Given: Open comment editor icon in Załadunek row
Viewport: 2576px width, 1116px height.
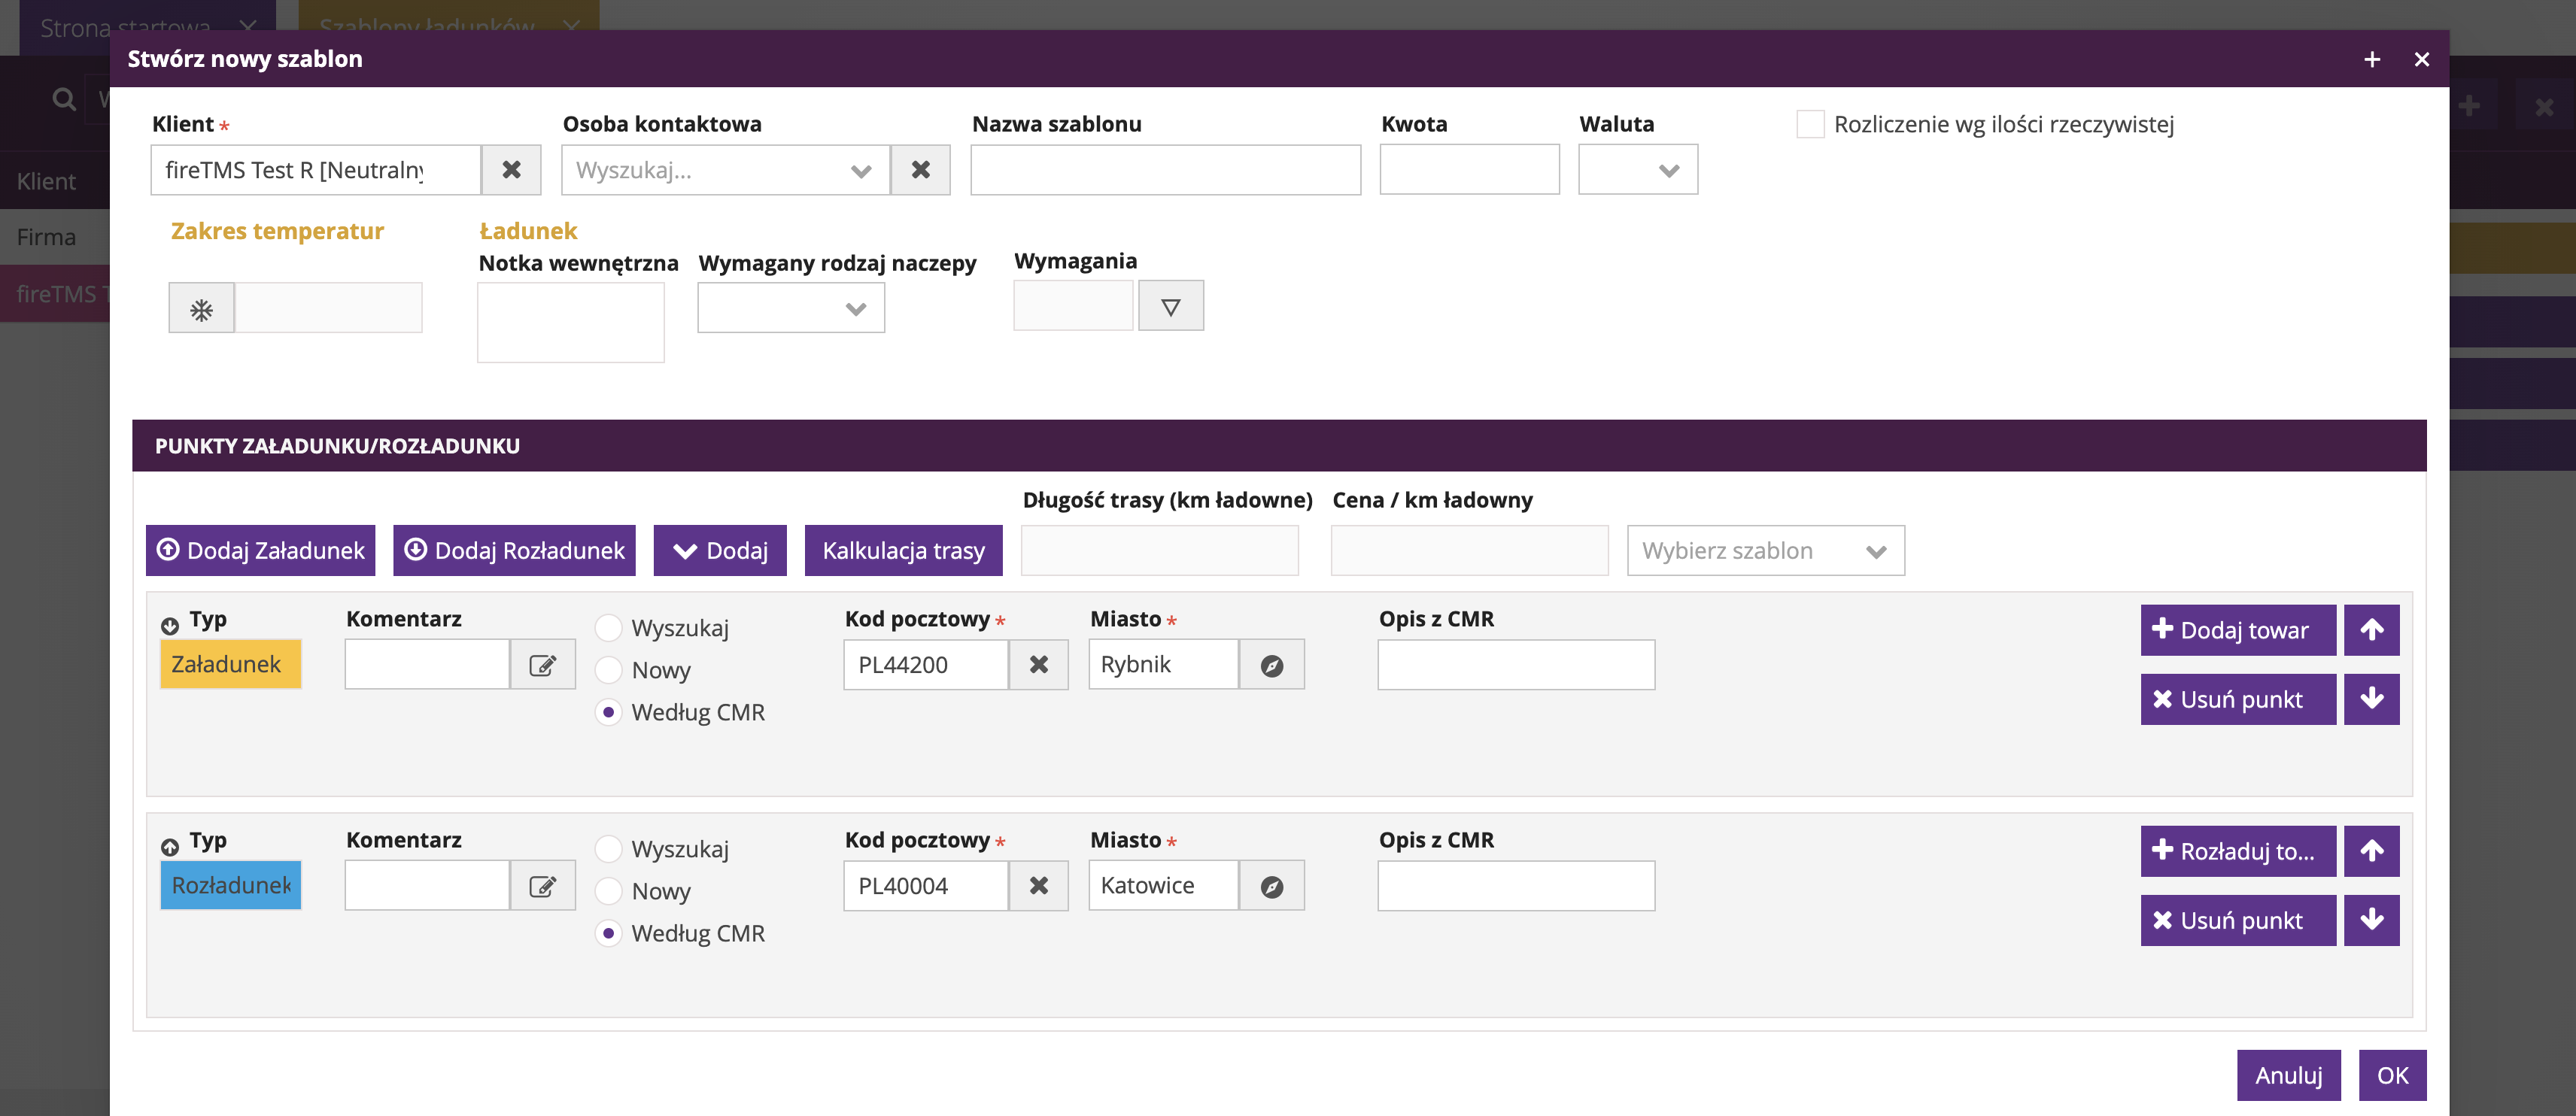Looking at the screenshot, I should tap(542, 666).
